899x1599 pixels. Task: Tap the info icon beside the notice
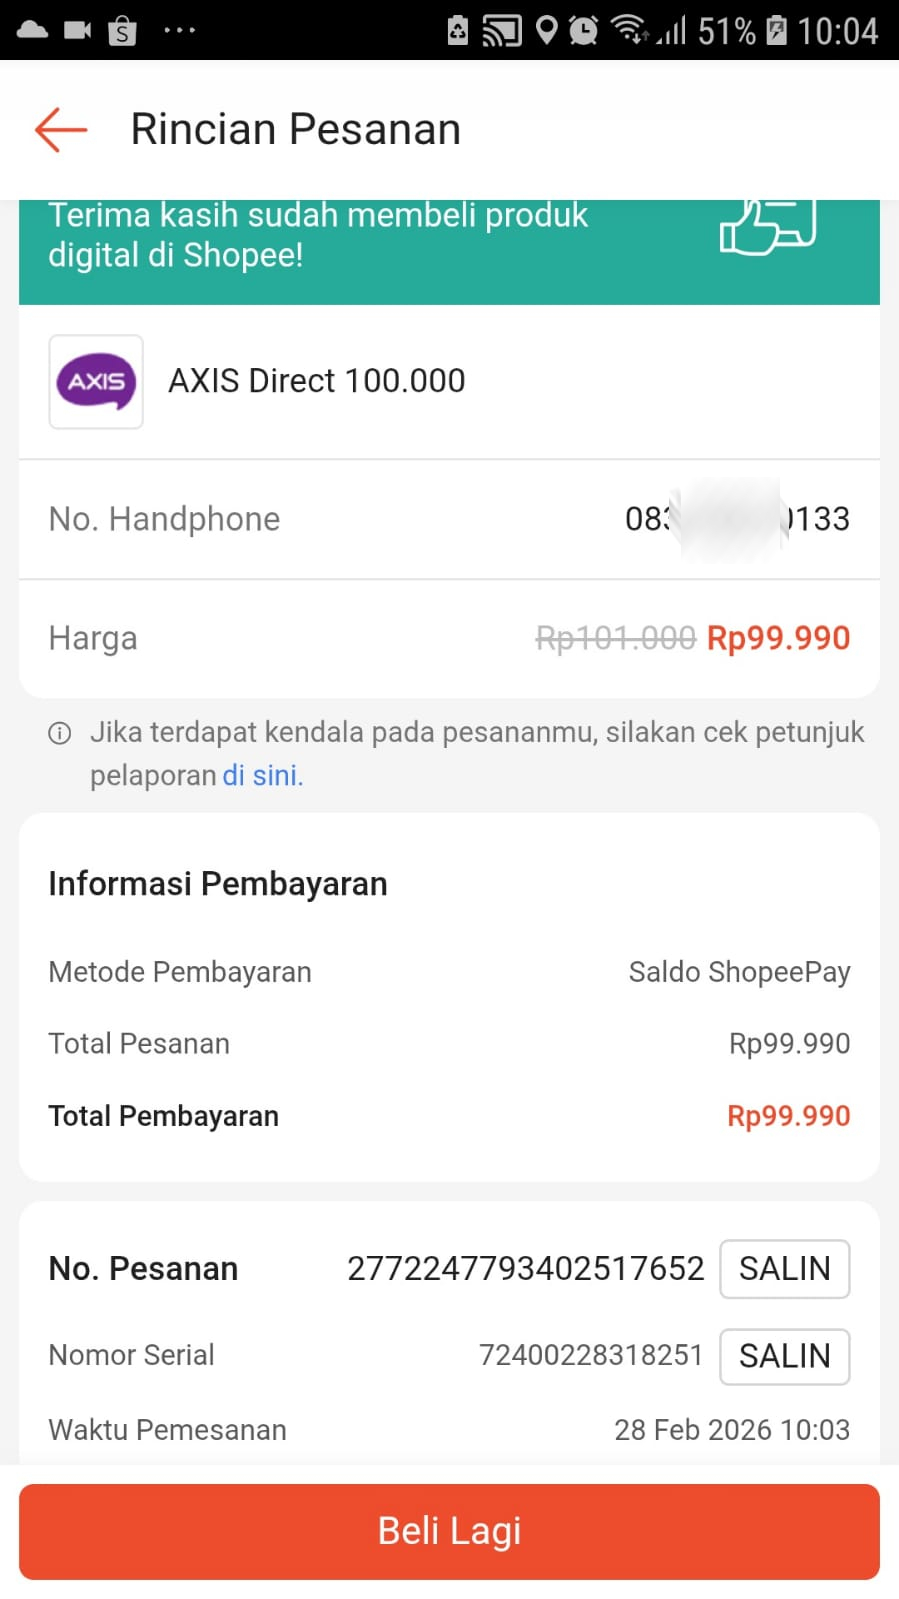click(x=60, y=734)
